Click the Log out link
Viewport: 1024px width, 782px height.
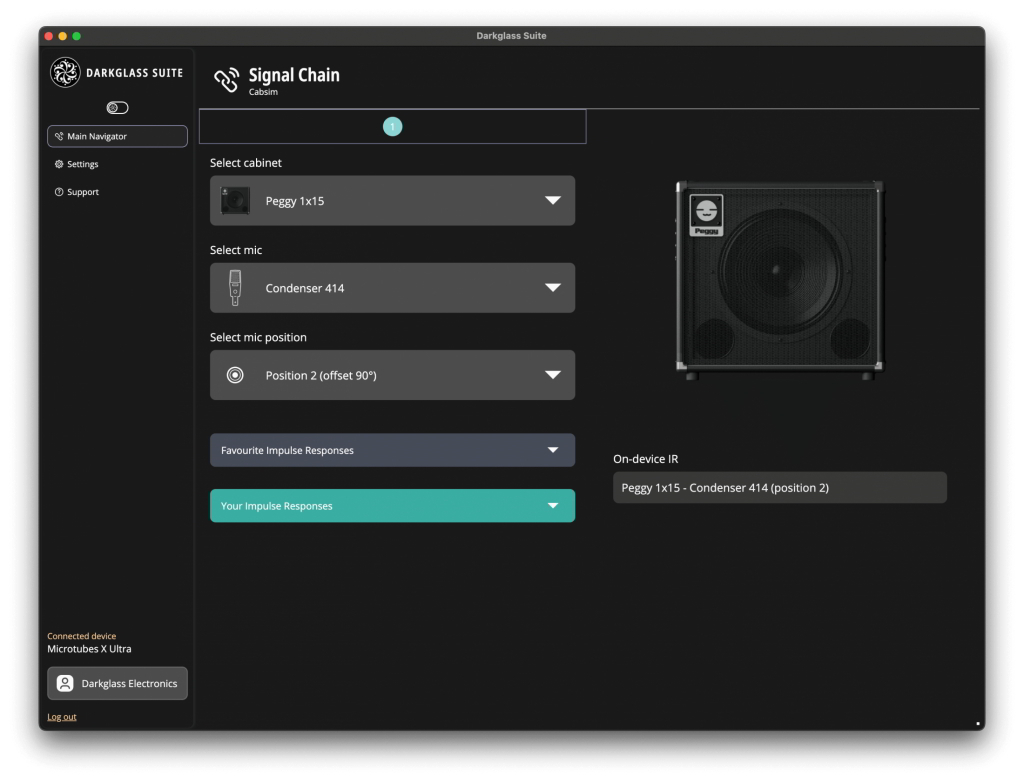[62, 717]
